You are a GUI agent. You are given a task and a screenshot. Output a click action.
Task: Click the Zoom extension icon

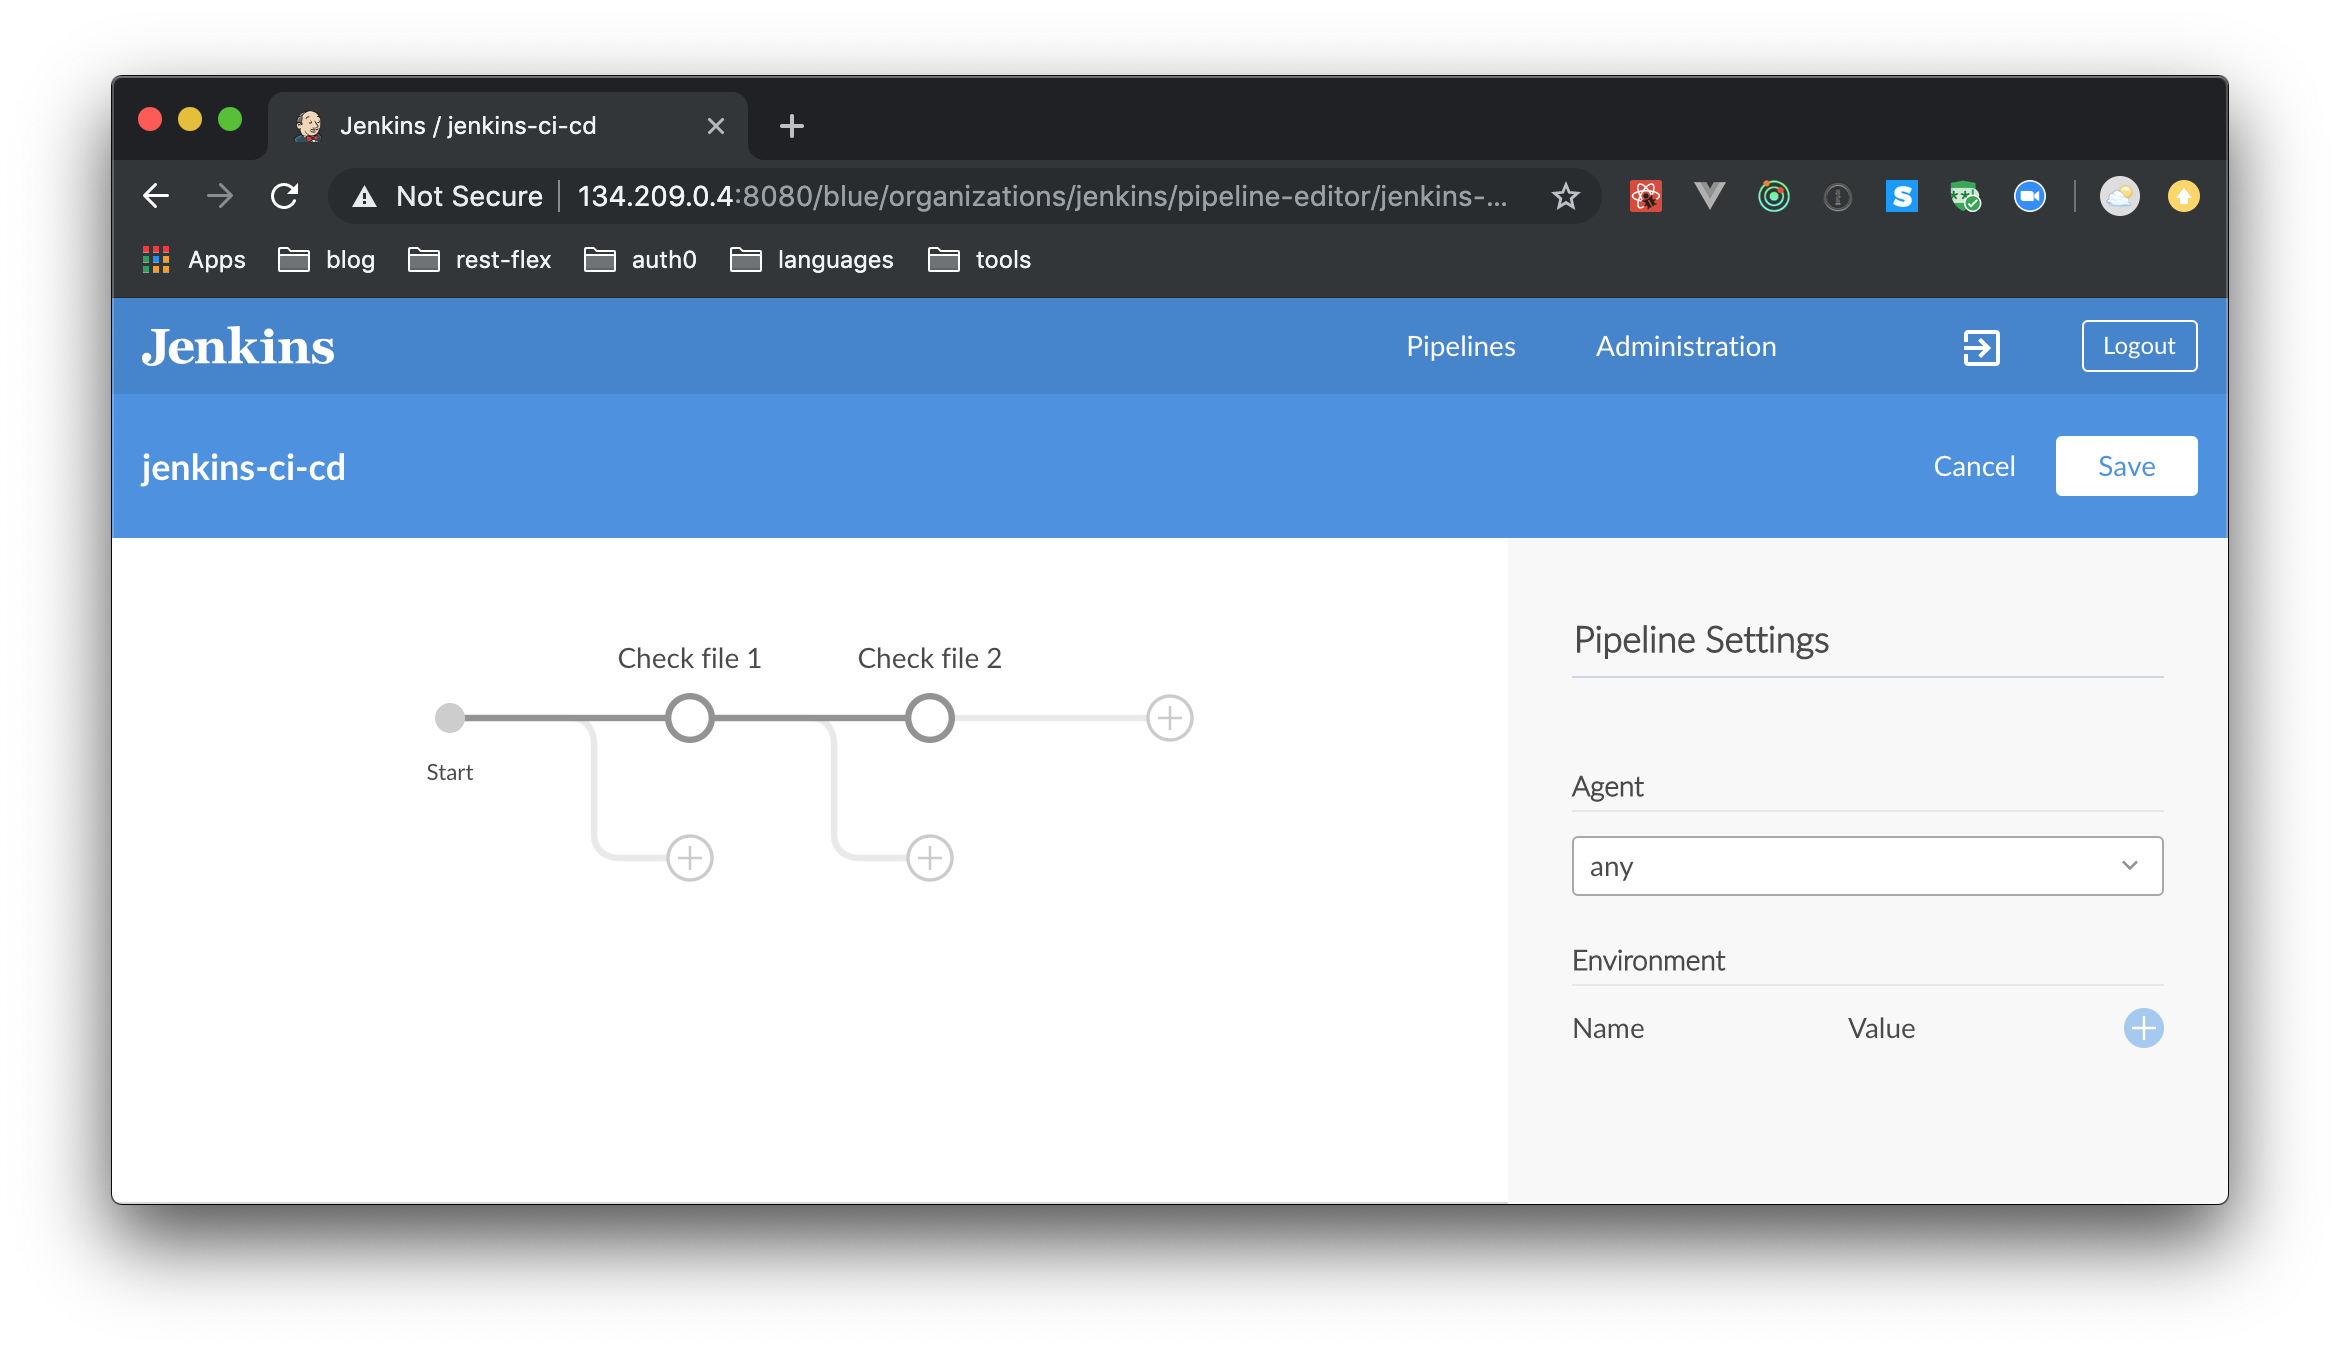pyautogui.click(x=2029, y=196)
